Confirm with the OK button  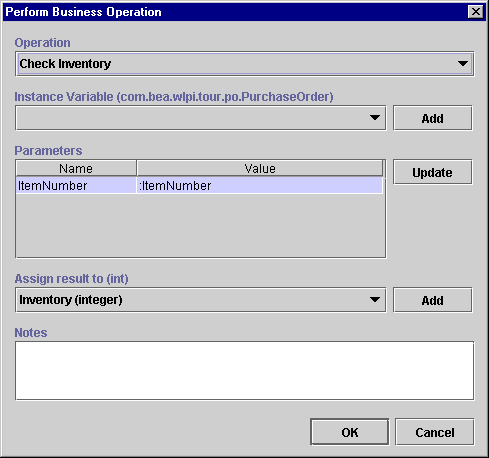(x=349, y=432)
